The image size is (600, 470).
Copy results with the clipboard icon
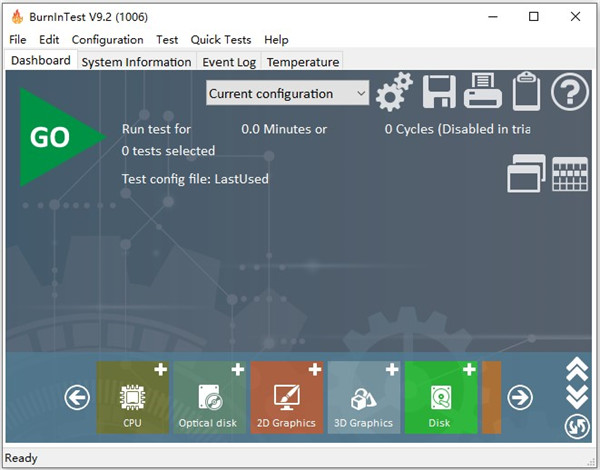click(x=527, y=91)
